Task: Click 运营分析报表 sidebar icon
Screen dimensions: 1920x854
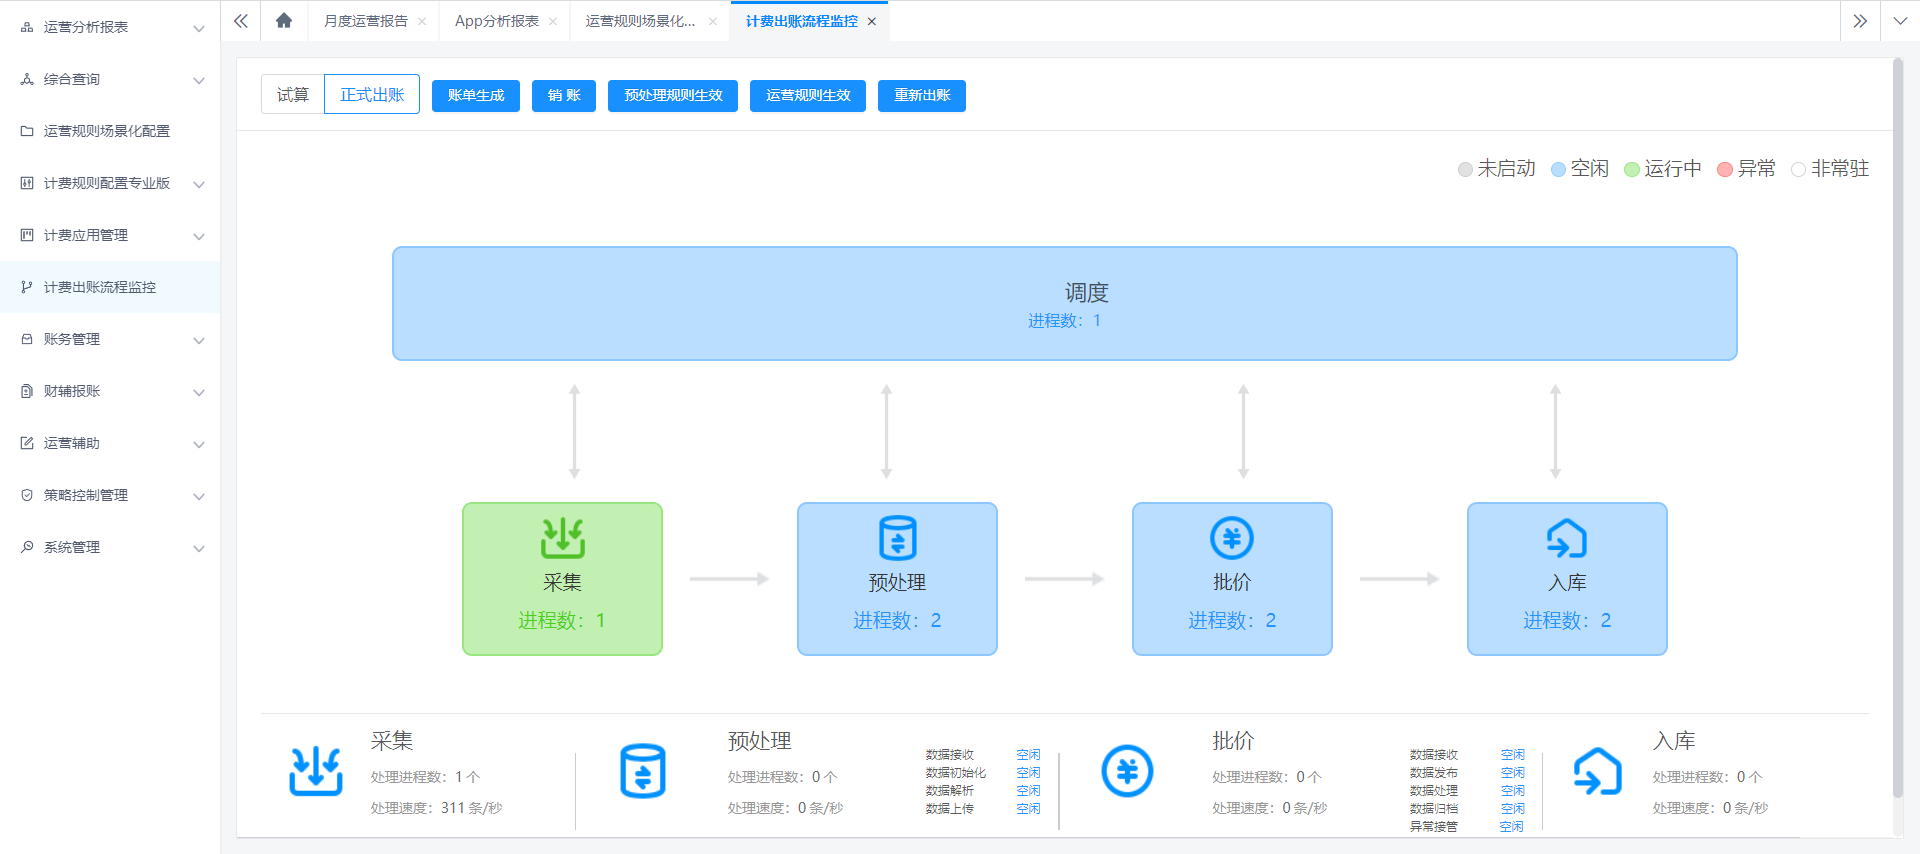Action: tap(27, 27)
